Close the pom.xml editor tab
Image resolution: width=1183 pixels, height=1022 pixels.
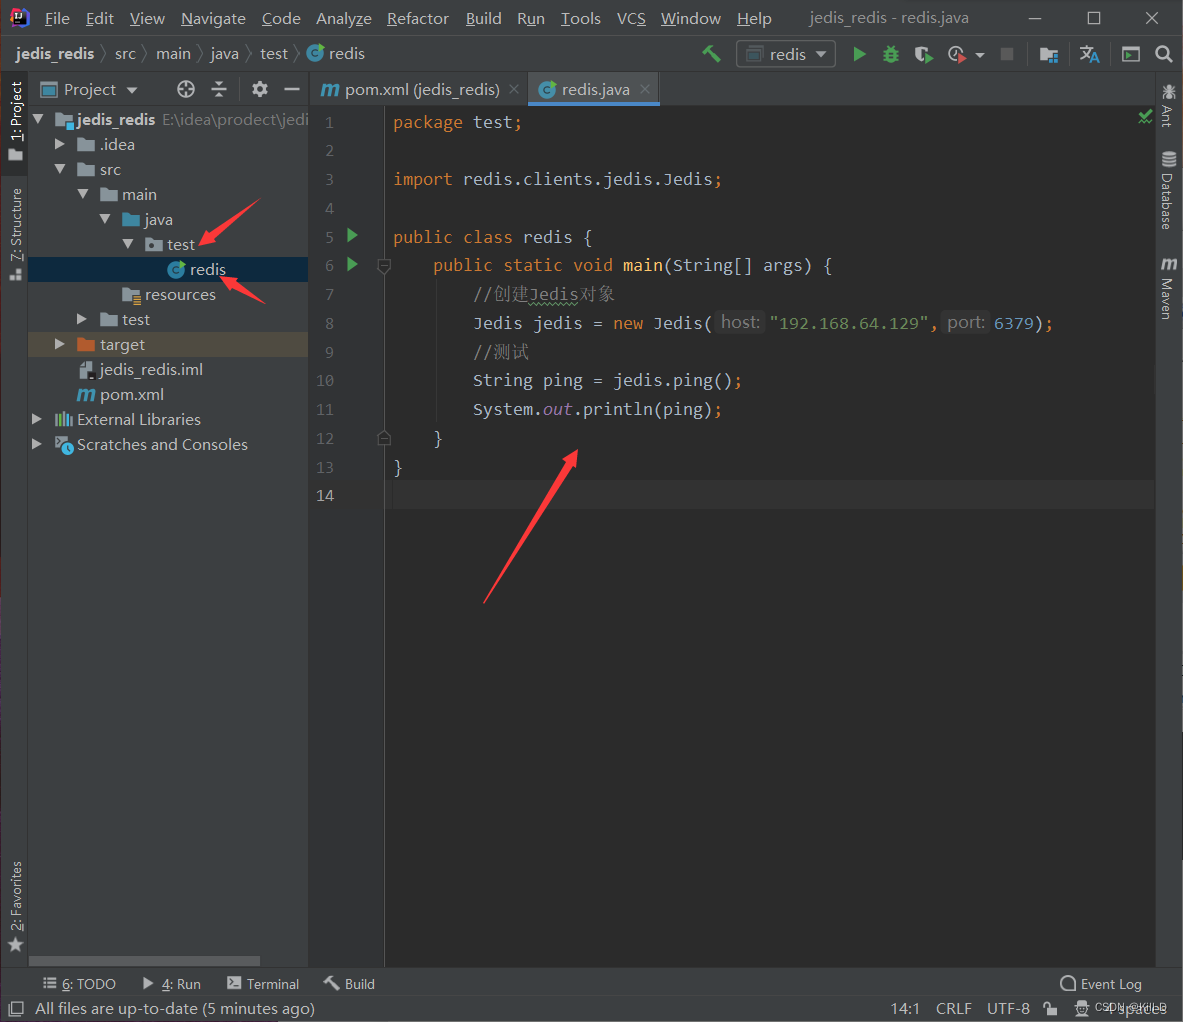(x=514, y=90)
